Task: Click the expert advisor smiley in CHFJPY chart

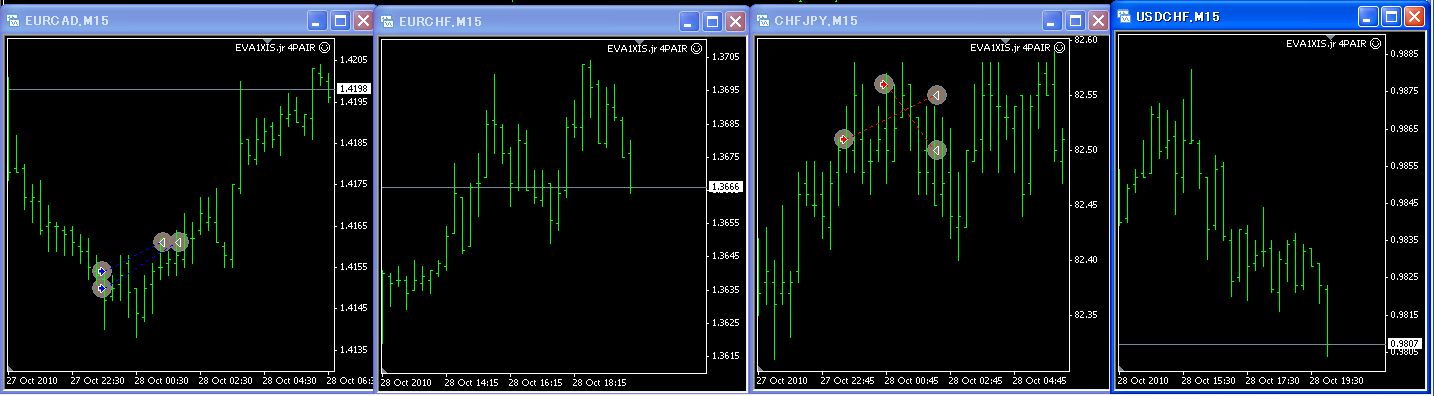Action: 1060,47
